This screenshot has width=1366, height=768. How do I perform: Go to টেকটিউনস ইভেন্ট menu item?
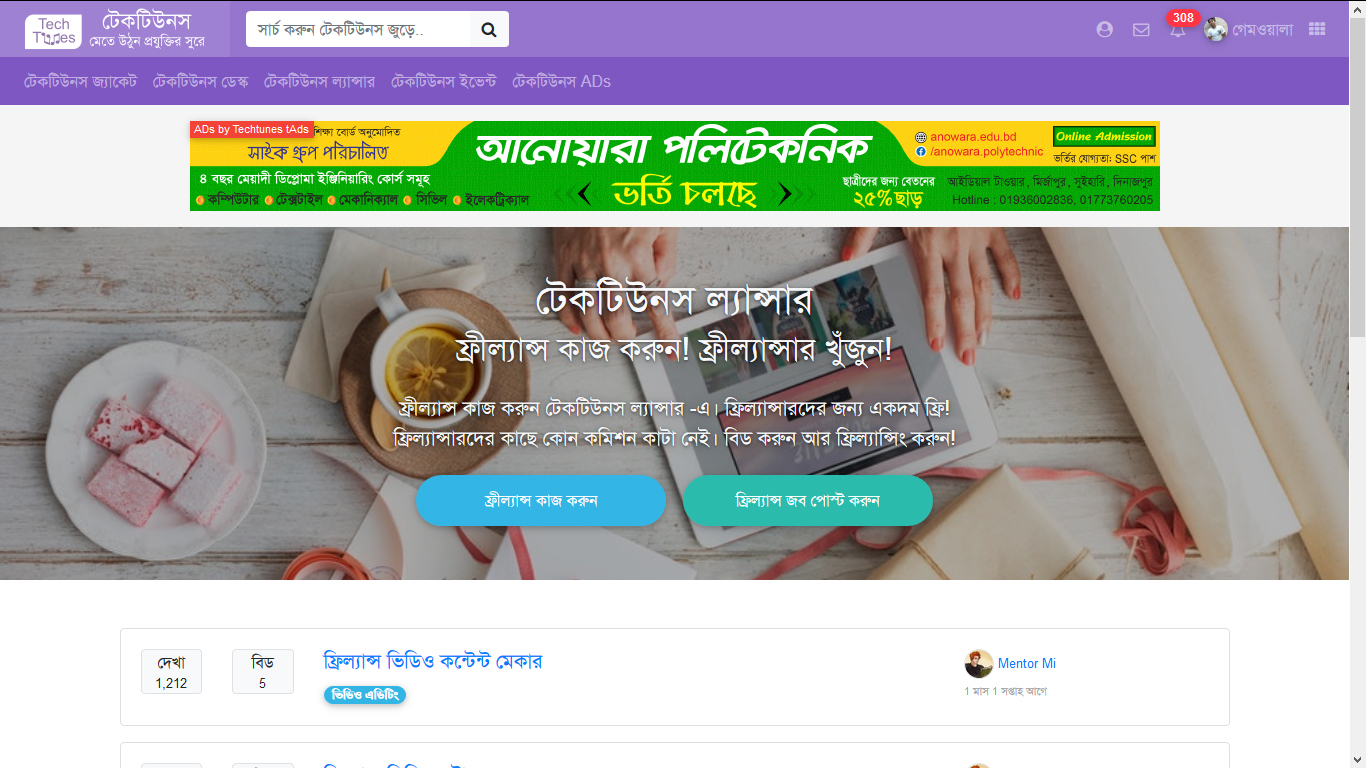tap(443, 81)
